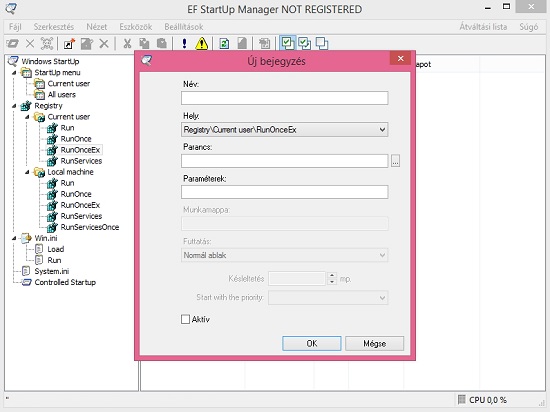Click the double-checkmark toolbar toggle icon
Image resolution: width=550 pixels, height=412 pixels.
click(304, 43)
